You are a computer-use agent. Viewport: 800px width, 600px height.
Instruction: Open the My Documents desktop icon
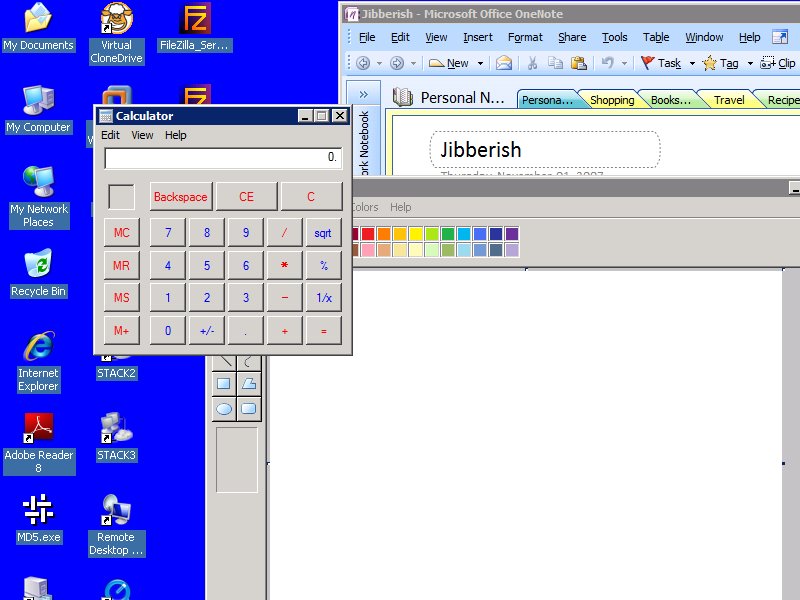[38, 27]
